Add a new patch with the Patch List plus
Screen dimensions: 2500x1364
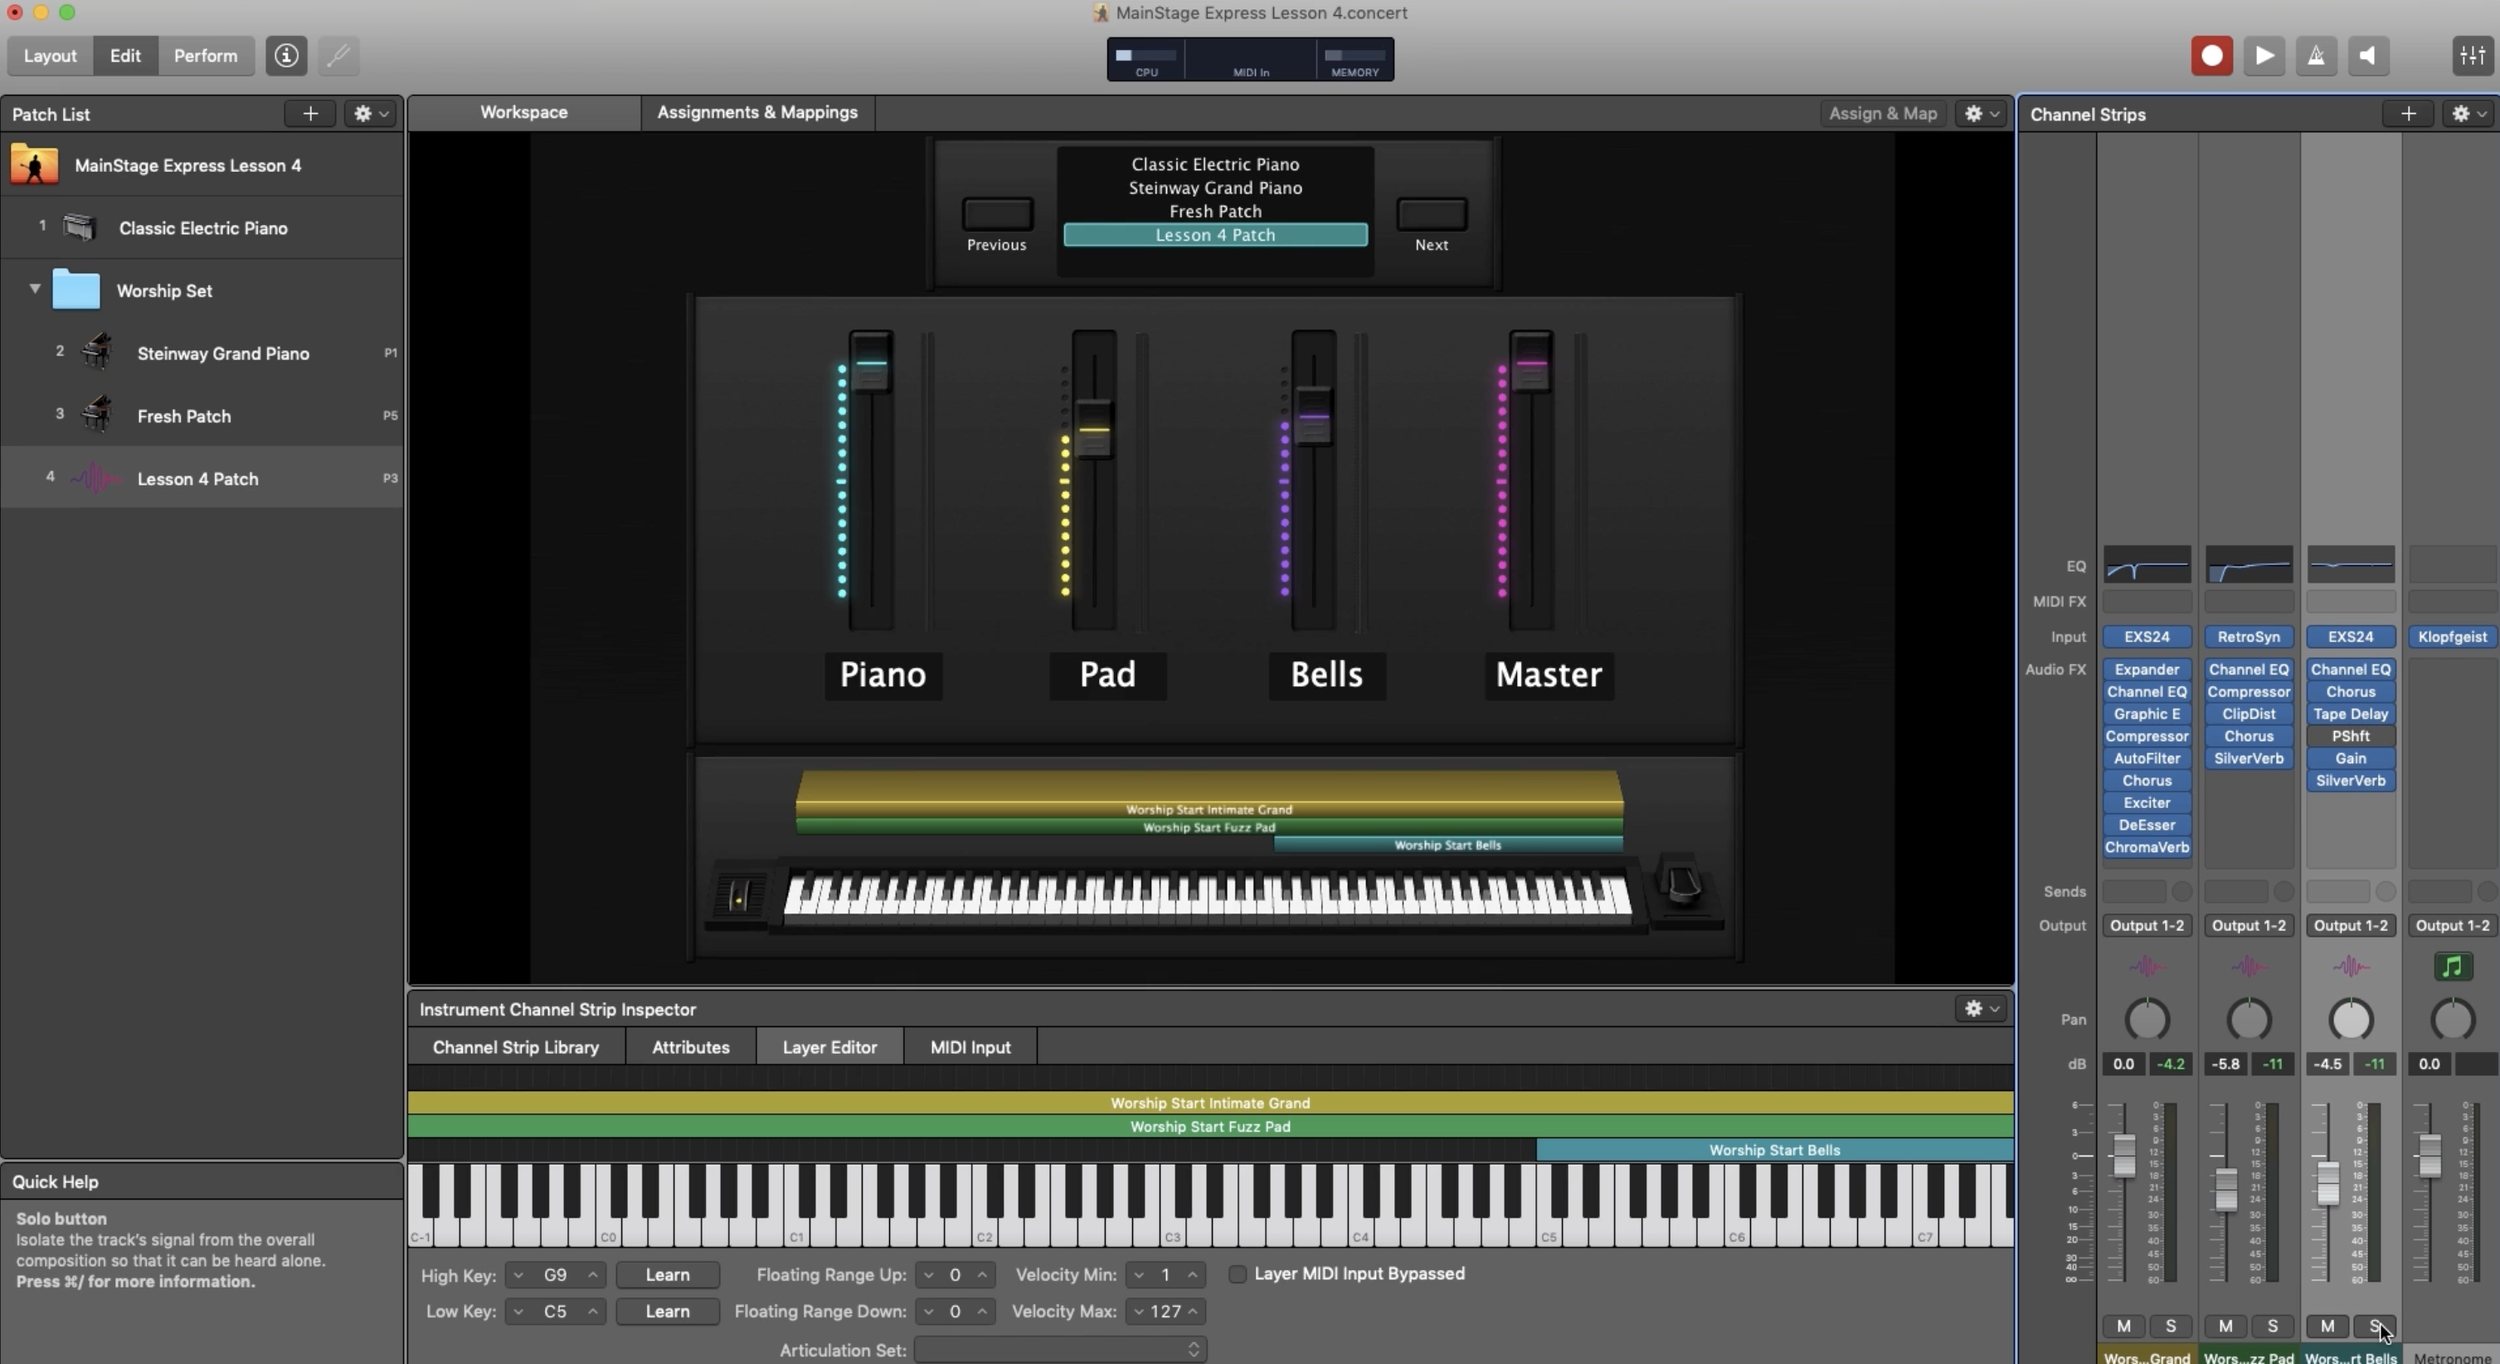310,114
